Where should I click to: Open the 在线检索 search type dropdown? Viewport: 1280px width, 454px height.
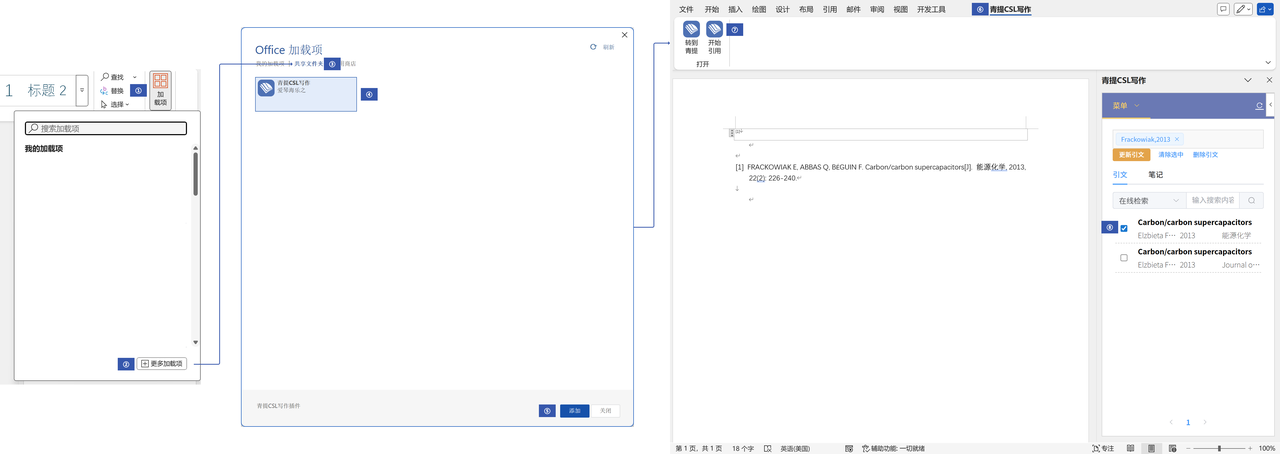point(1148,200)
